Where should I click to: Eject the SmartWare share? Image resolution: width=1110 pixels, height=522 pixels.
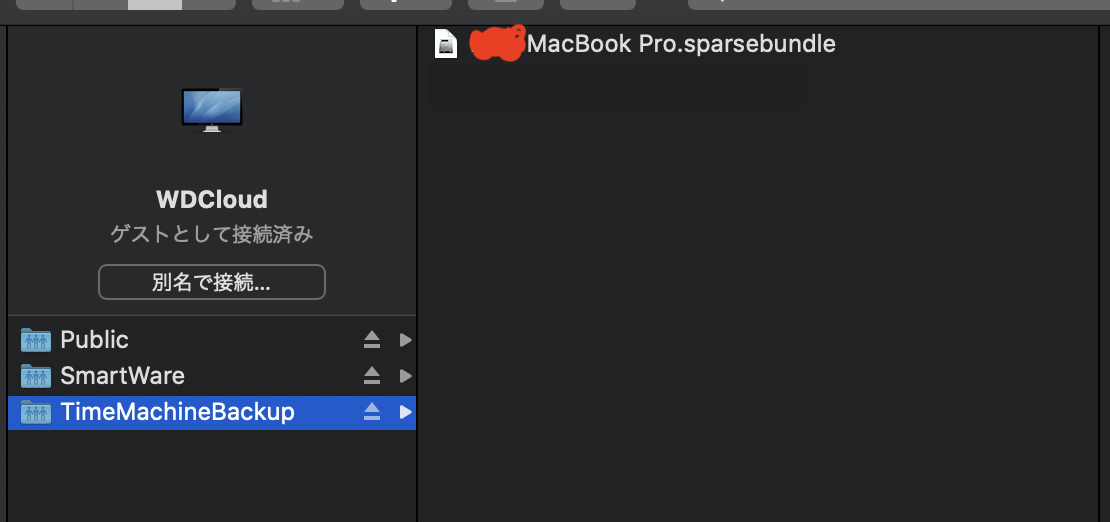tap(372, 376)
